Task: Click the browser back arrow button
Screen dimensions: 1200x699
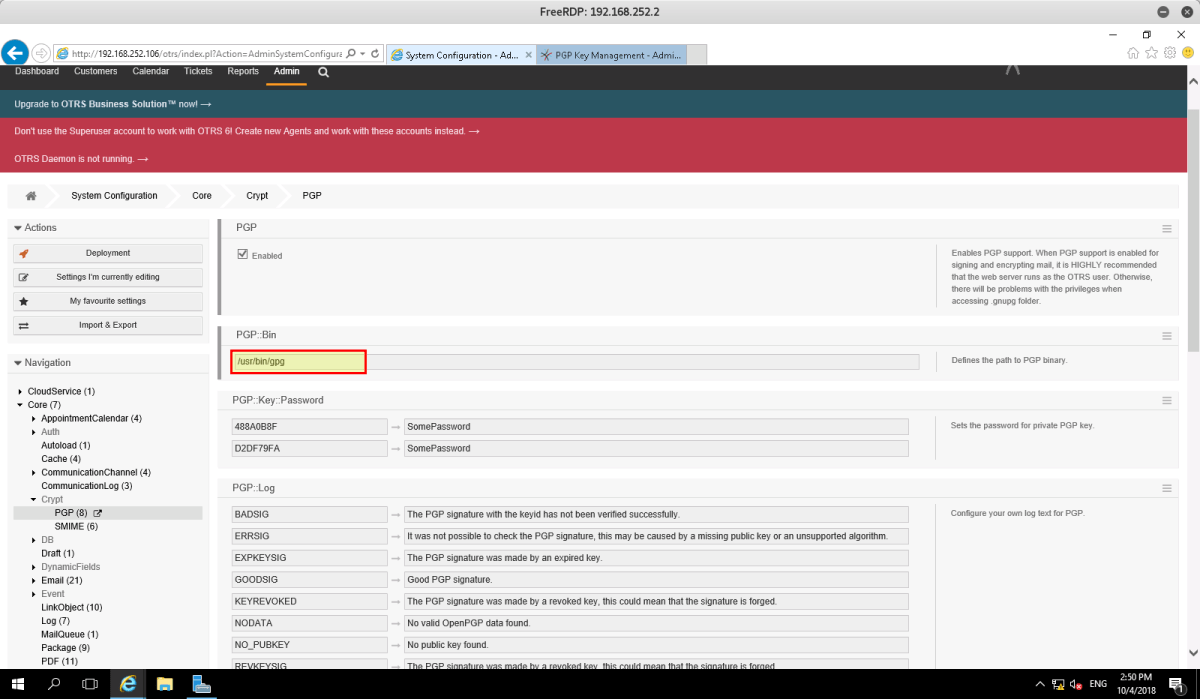Action: 14,51
